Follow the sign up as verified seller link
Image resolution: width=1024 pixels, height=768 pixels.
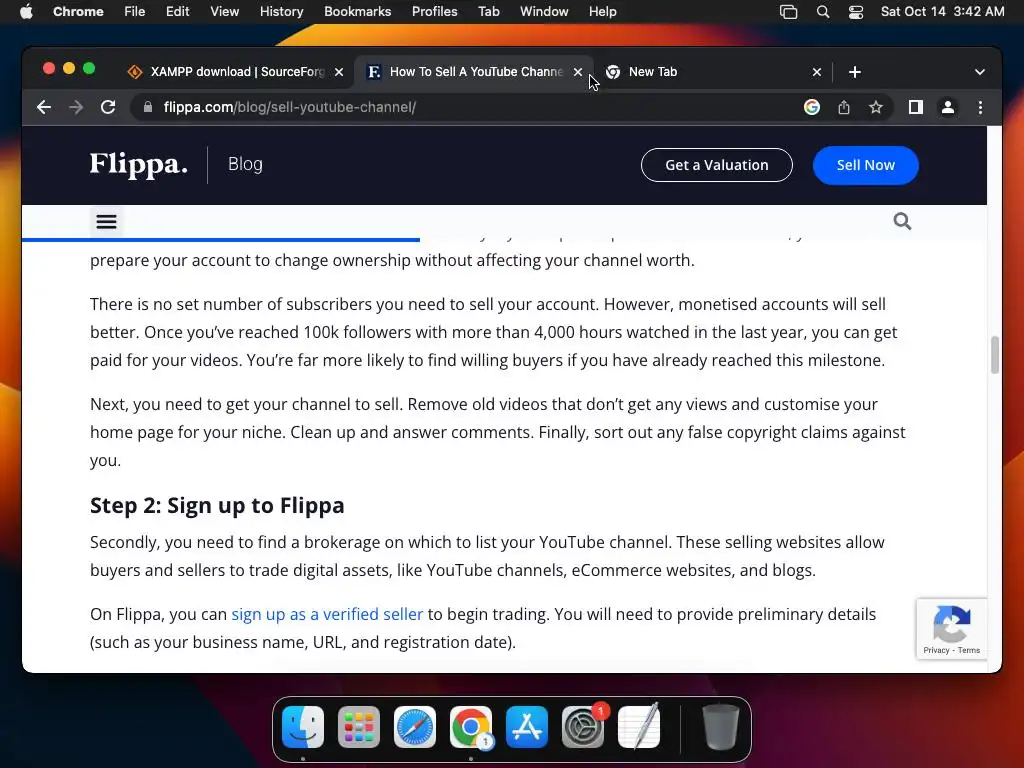click(x=327, y=615)
